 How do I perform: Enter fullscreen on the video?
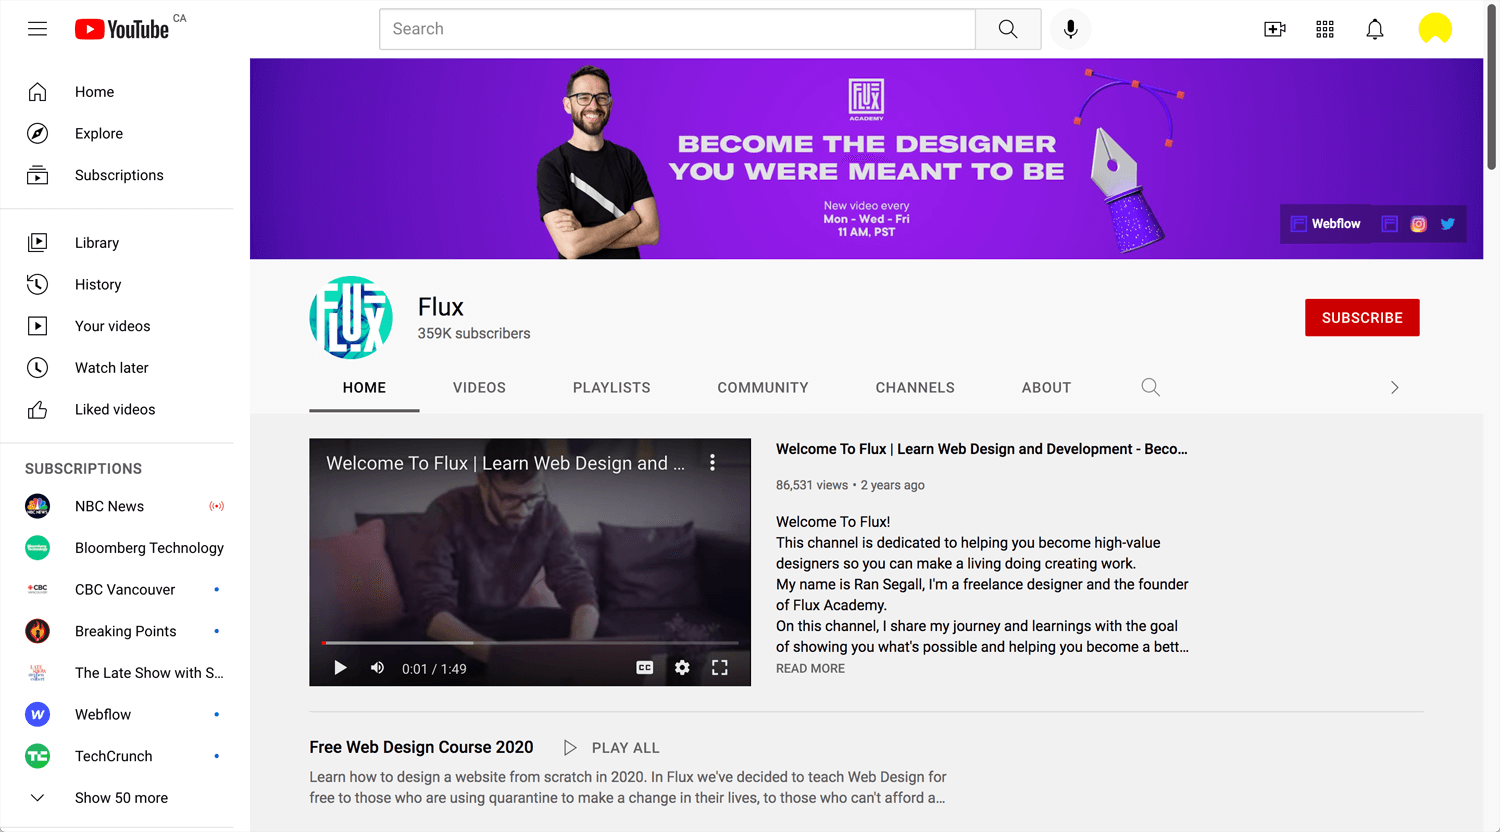click(720, 668)
